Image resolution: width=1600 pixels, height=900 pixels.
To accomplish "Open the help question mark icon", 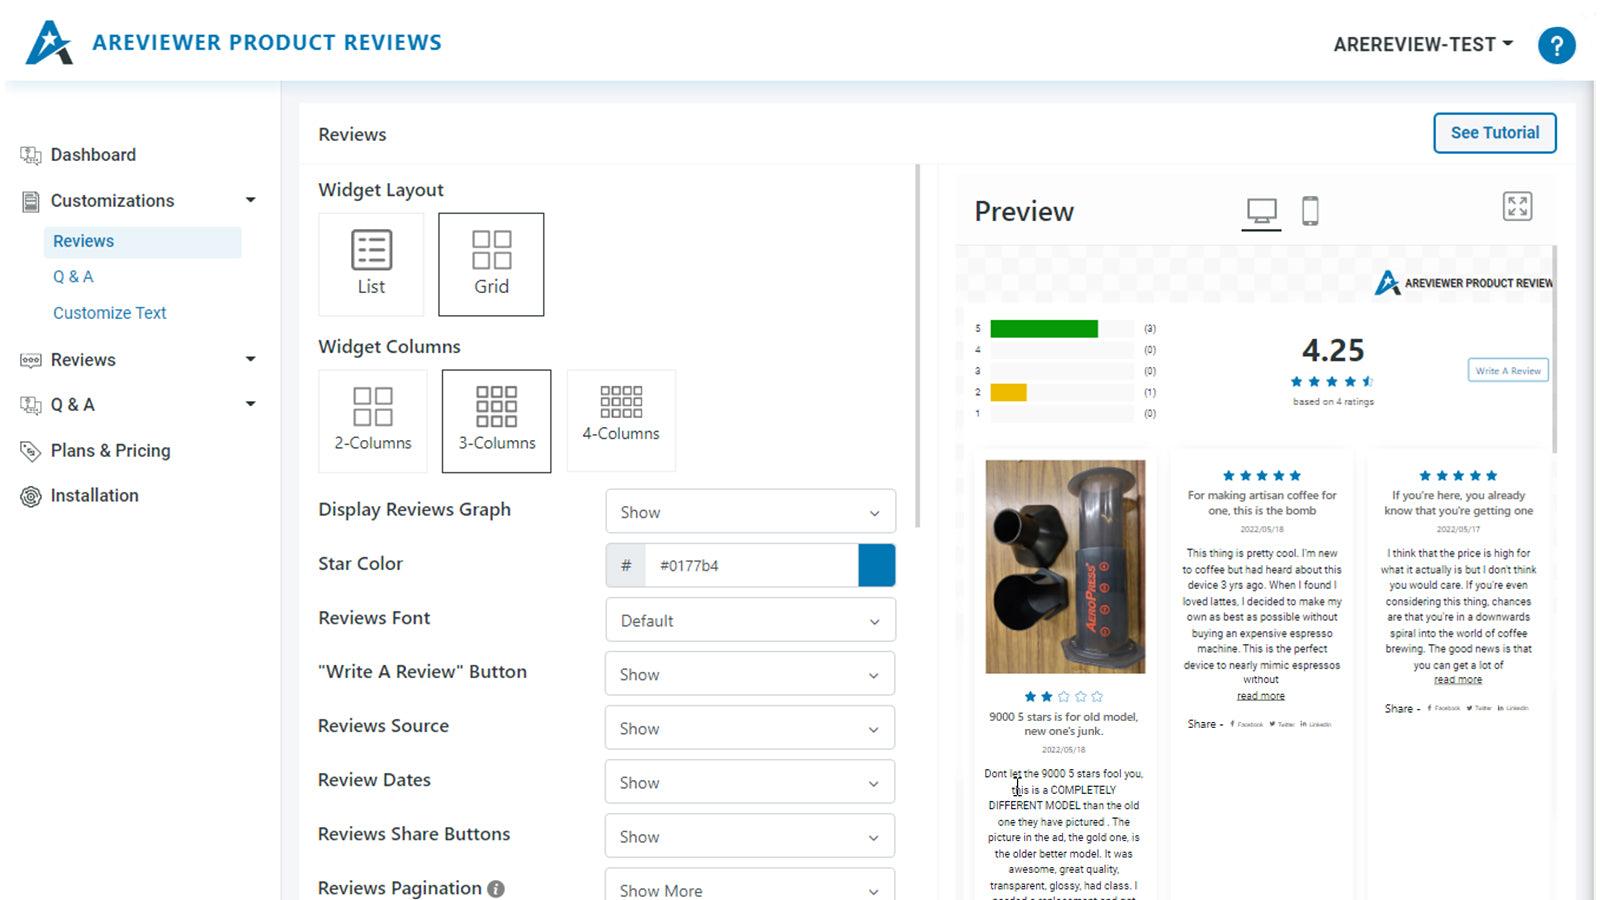I will coord(1557,45).
